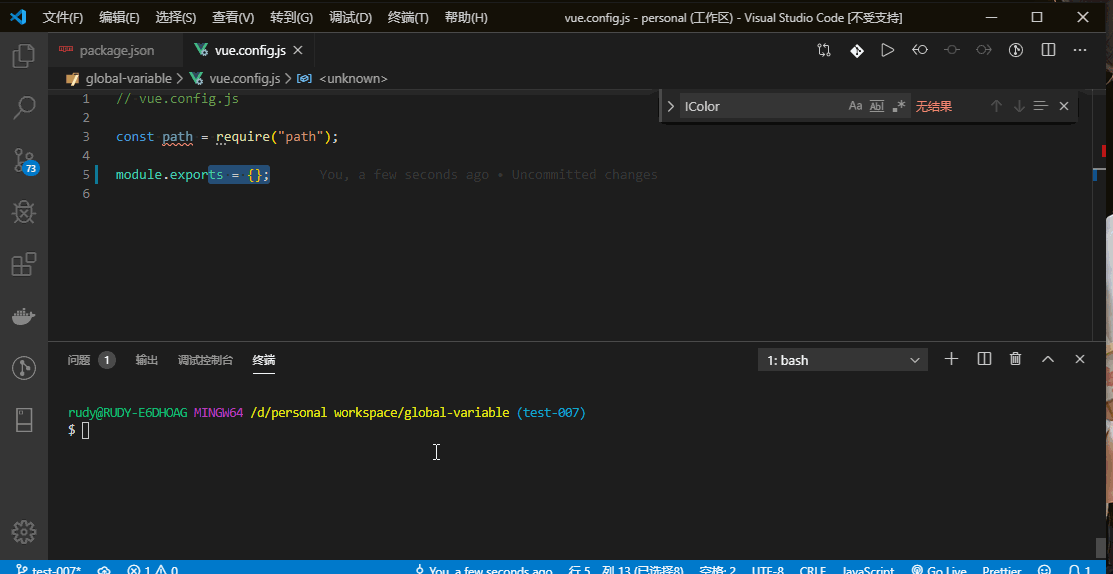1113x574 pixels.
Task: Open the Run and Debug view
Action: click(x=24, y=211)
